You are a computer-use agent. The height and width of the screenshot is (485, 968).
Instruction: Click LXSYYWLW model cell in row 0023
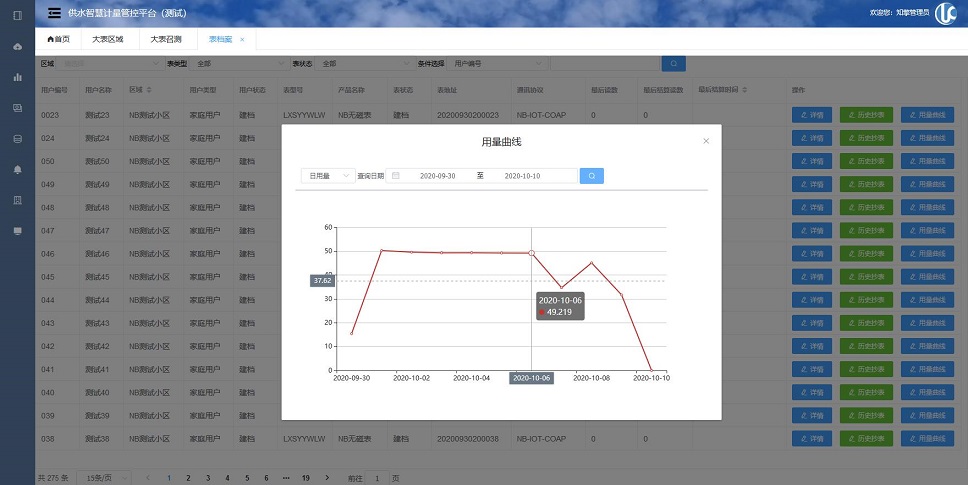(304, 115)
